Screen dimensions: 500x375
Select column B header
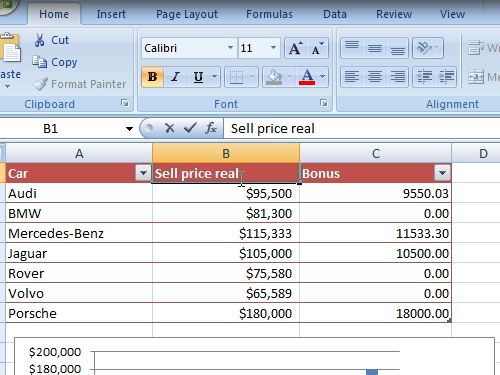226,154
